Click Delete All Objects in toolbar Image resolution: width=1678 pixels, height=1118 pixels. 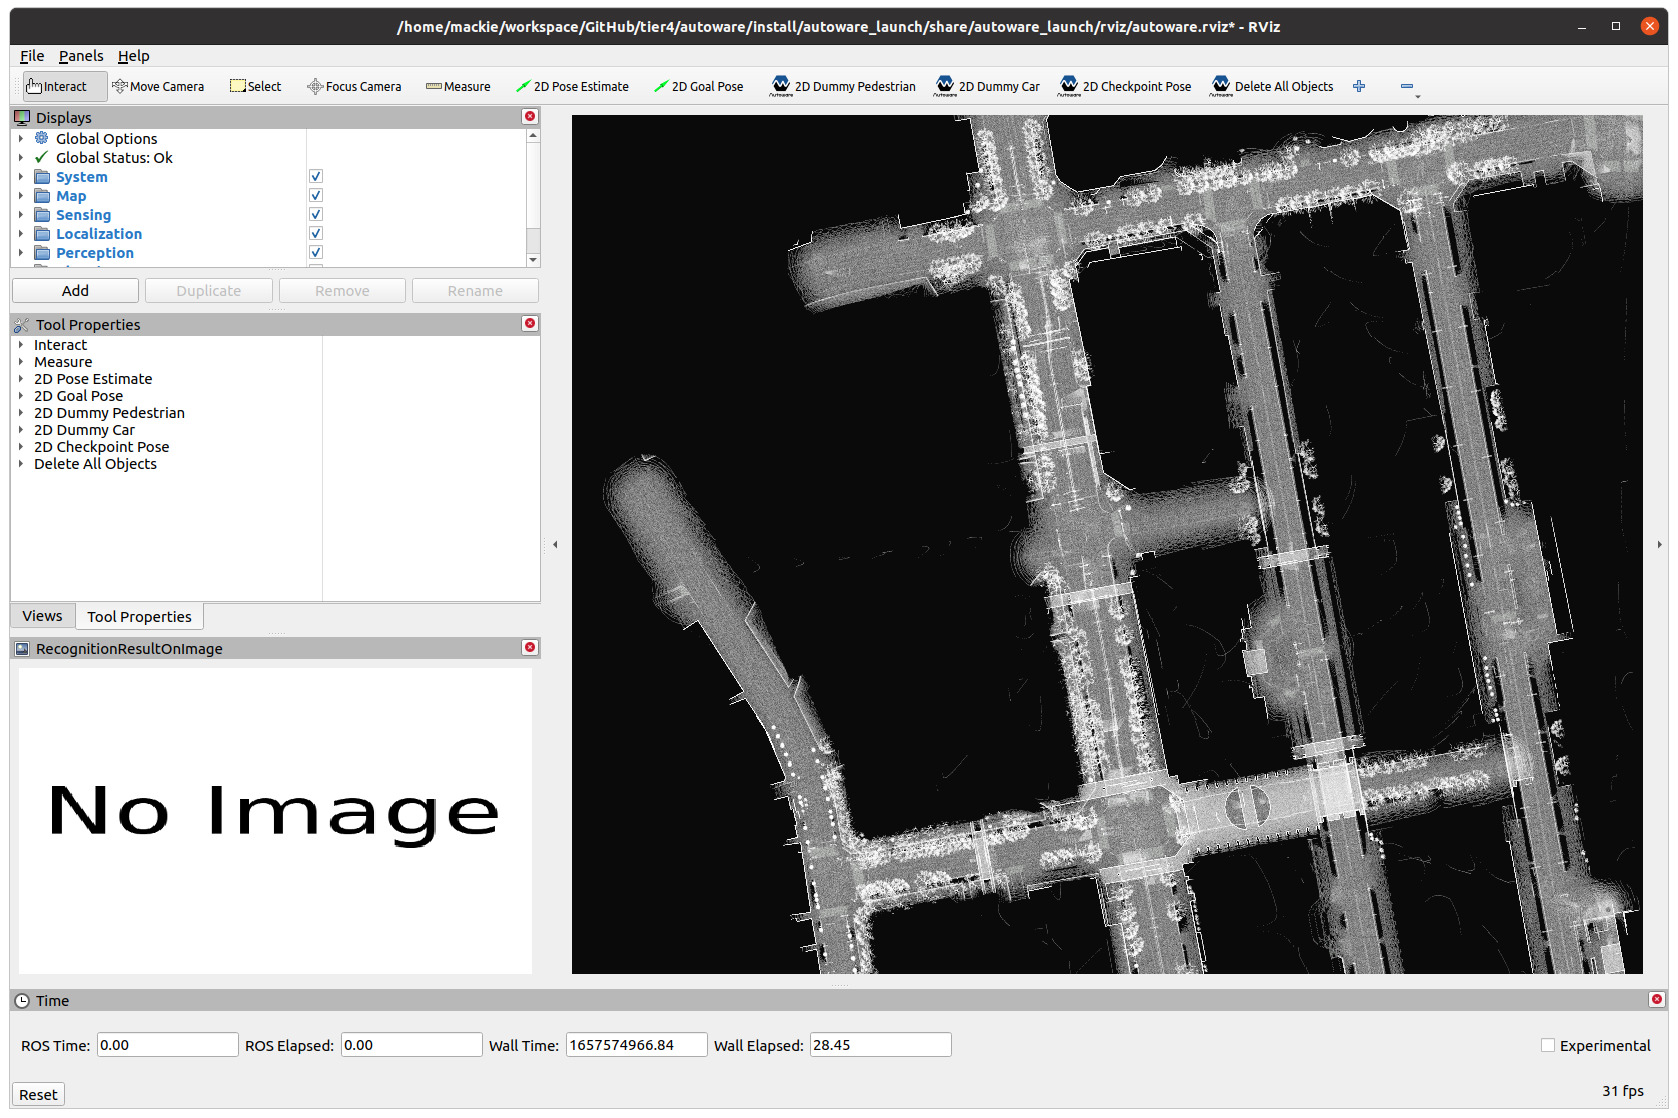click(x=1272, y=87)
